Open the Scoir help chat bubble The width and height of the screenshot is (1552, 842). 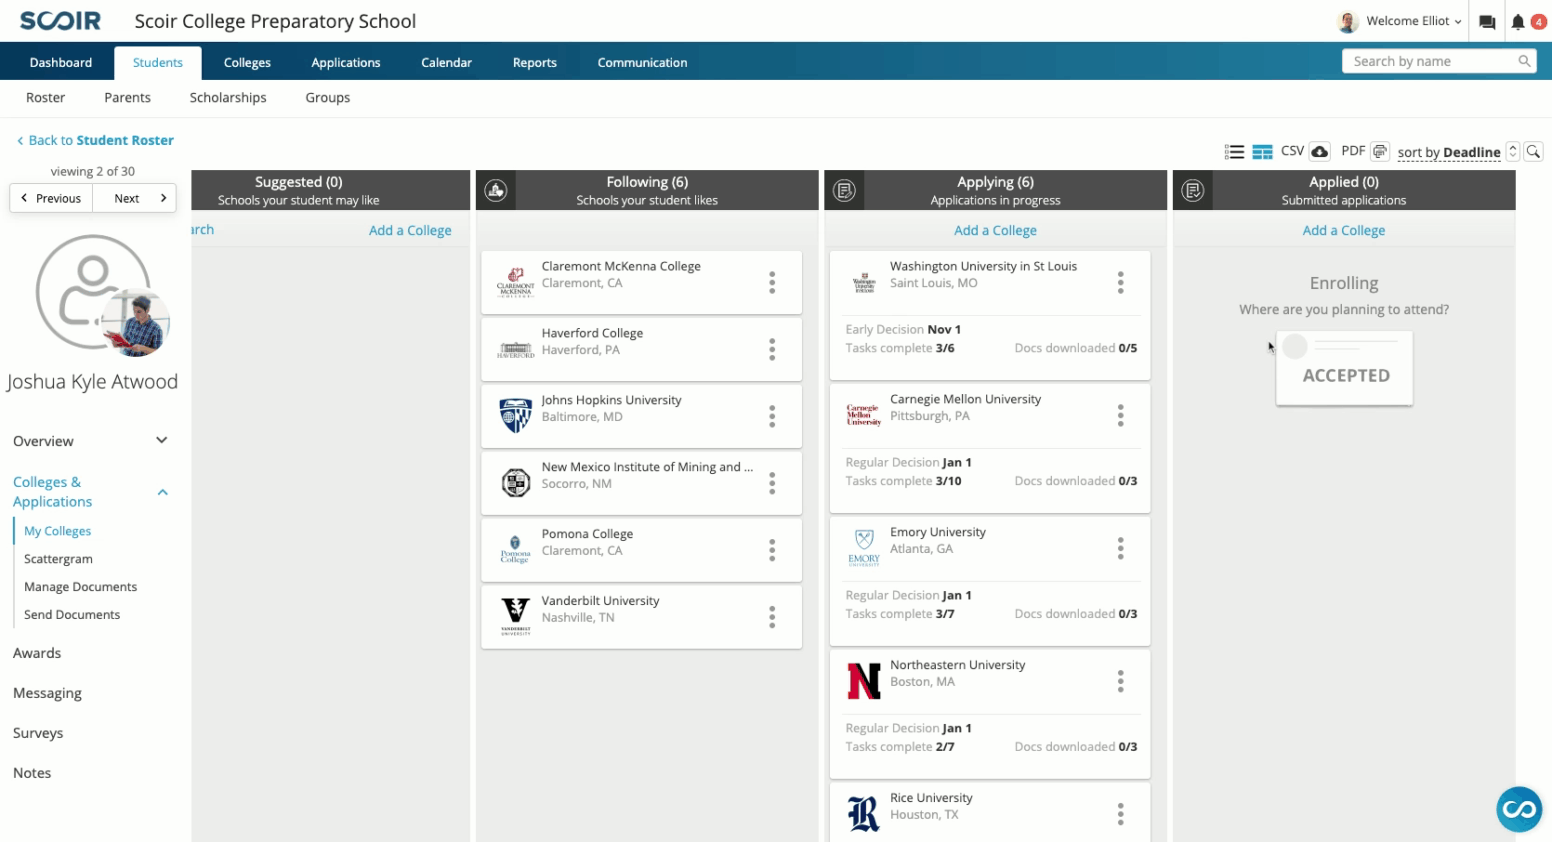[x=1519, y=809]
